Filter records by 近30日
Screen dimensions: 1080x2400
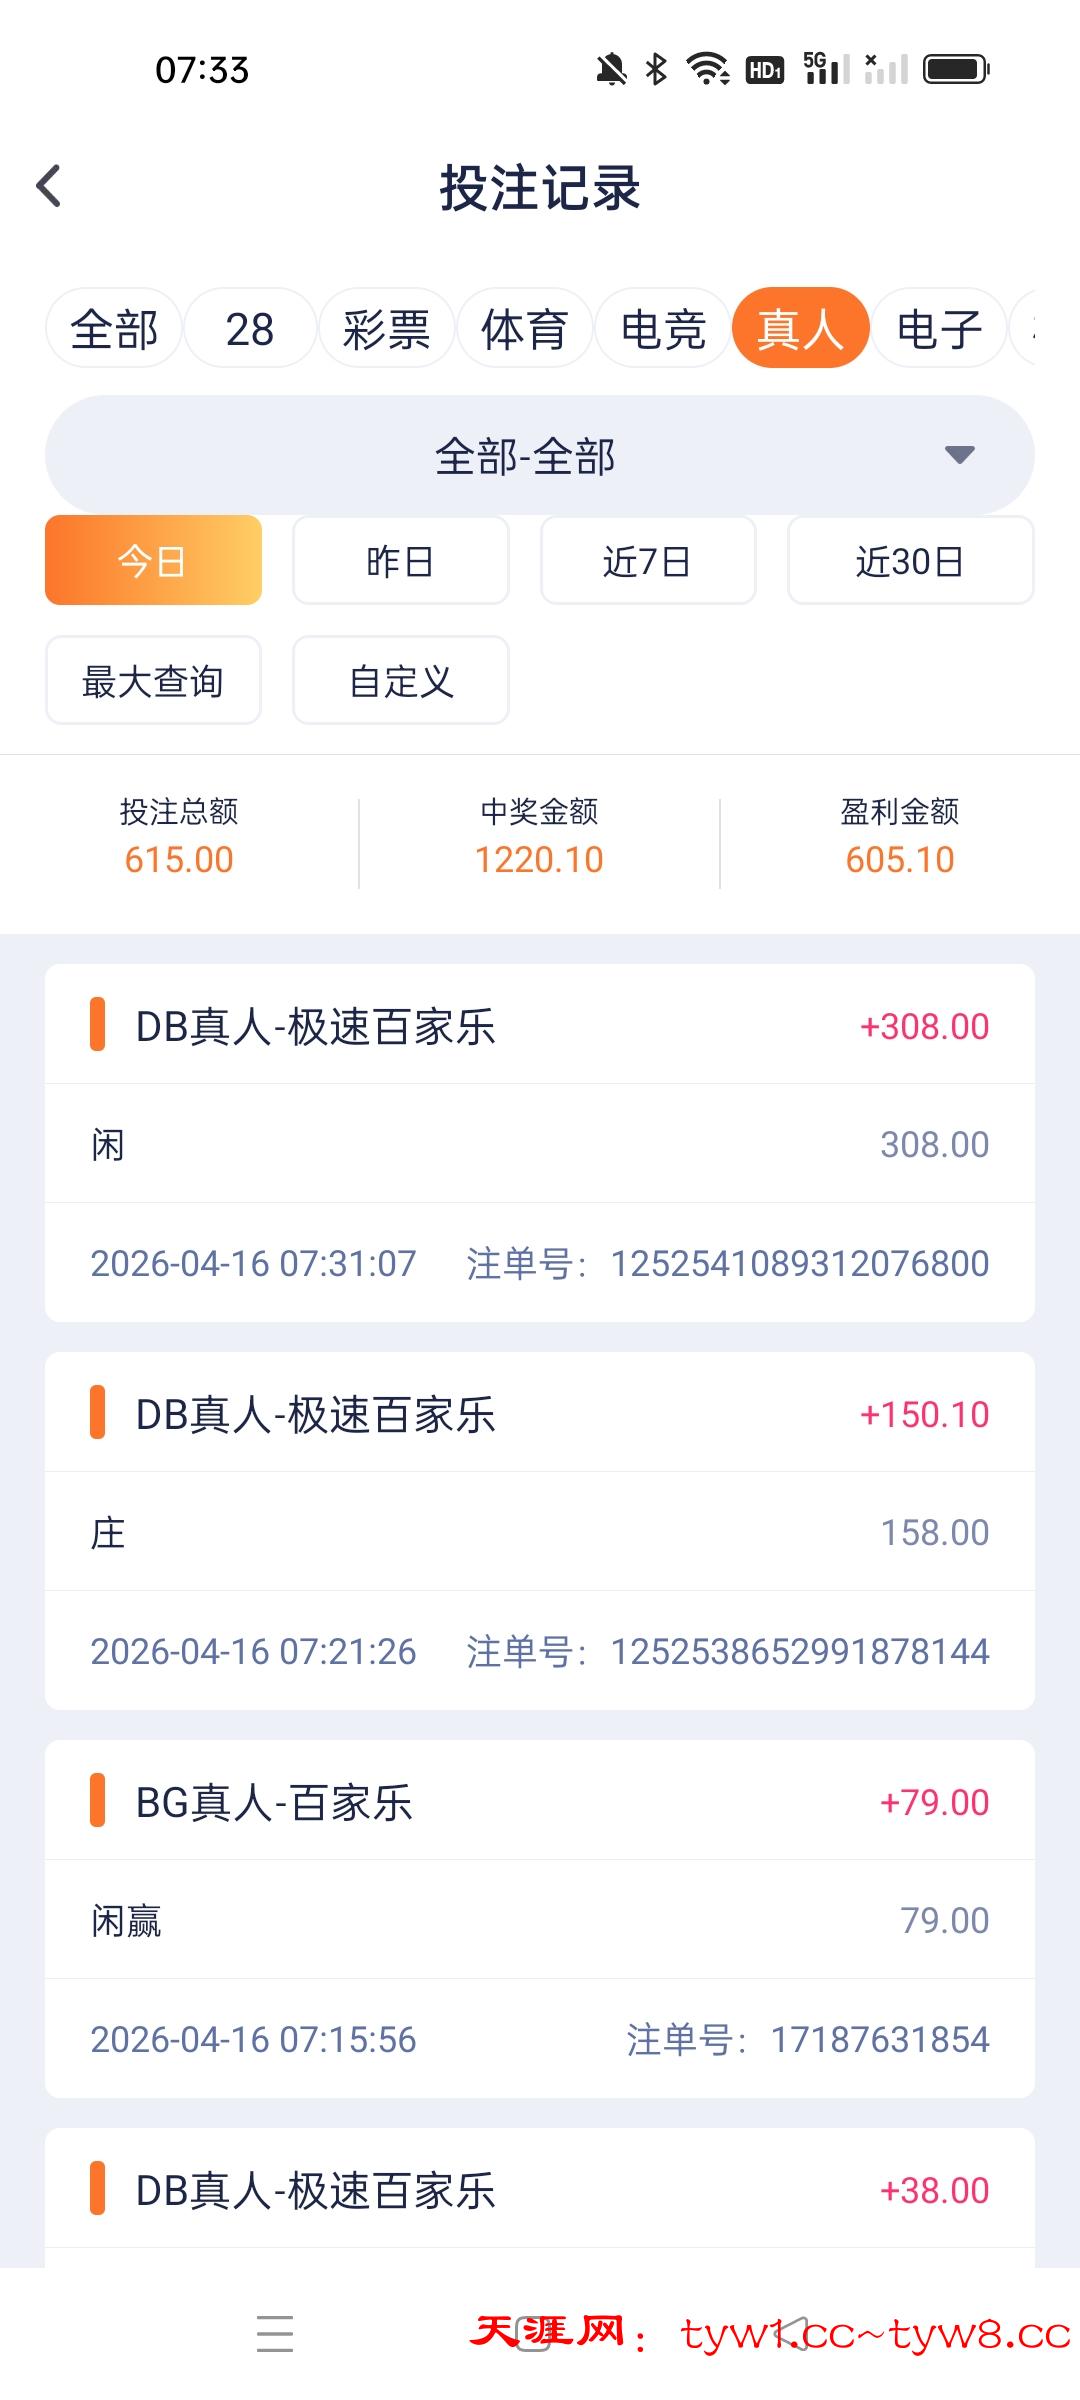910,561
